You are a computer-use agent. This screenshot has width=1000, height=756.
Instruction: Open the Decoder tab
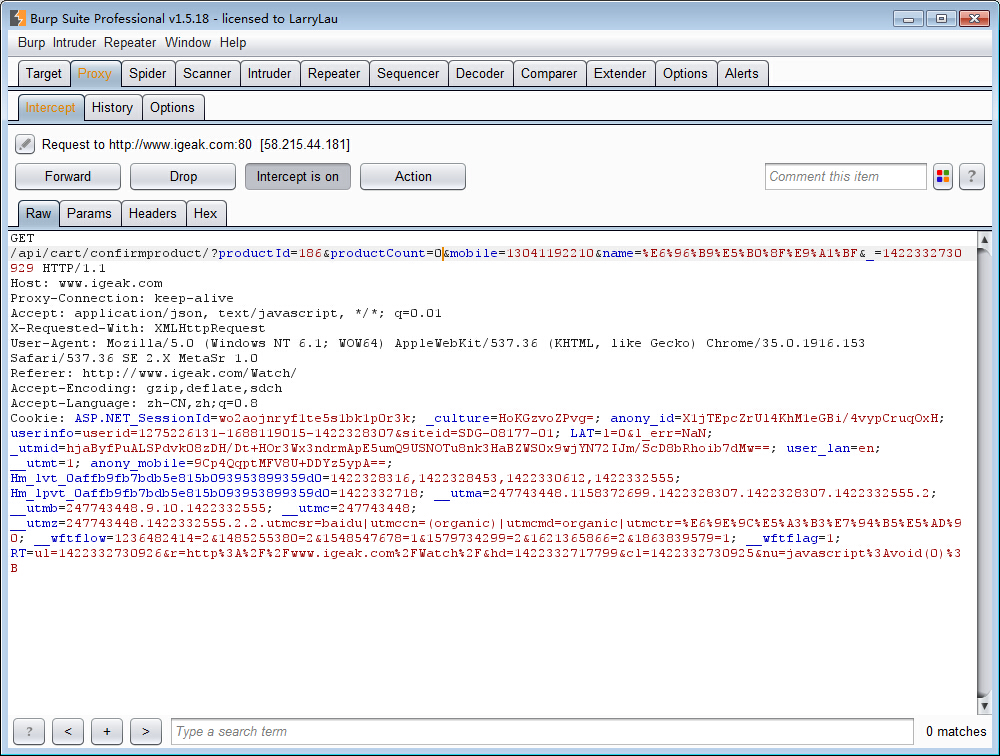pyautogui.click(x=480, y=73)
